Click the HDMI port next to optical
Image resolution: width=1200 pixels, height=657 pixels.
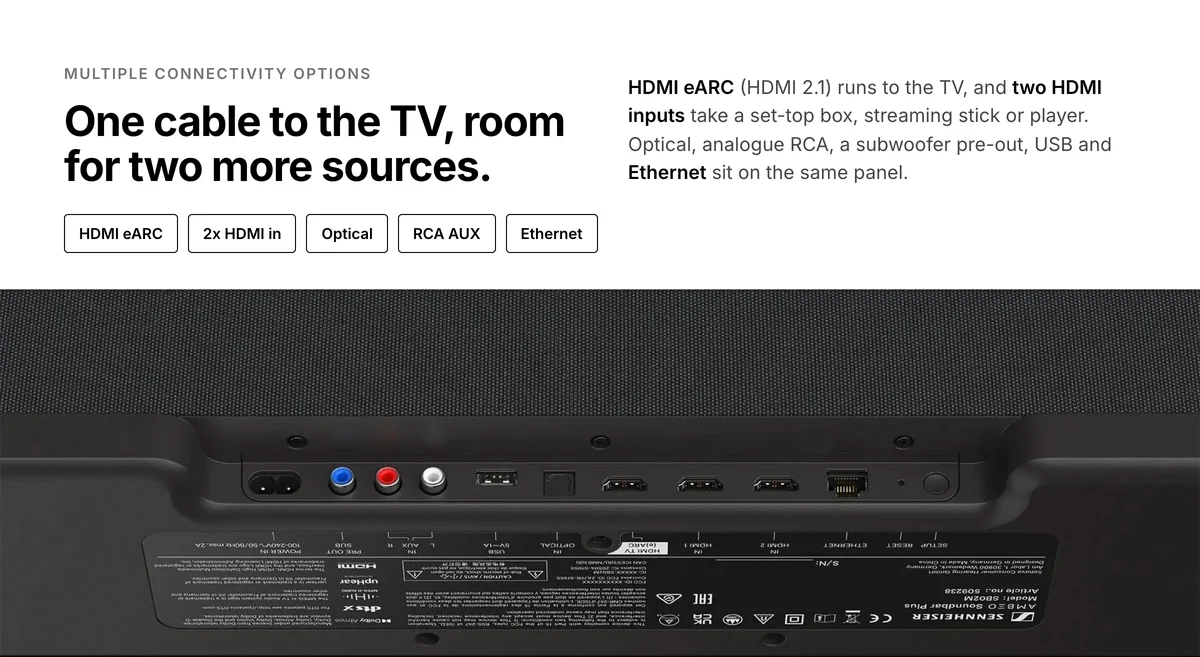pyautogui.click(x=623, y=485)
